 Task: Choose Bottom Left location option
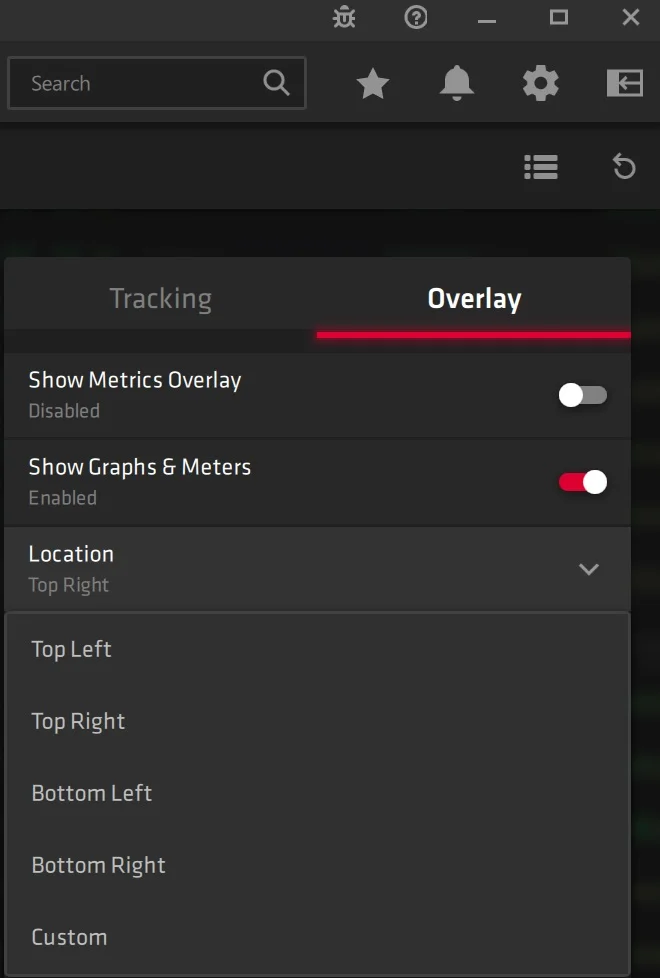pos(317,793)
